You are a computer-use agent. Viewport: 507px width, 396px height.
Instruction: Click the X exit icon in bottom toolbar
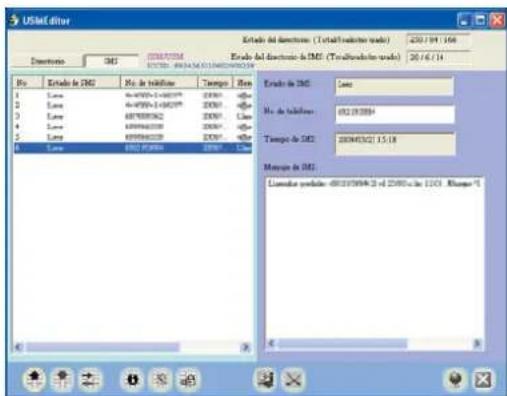[483, 379]
